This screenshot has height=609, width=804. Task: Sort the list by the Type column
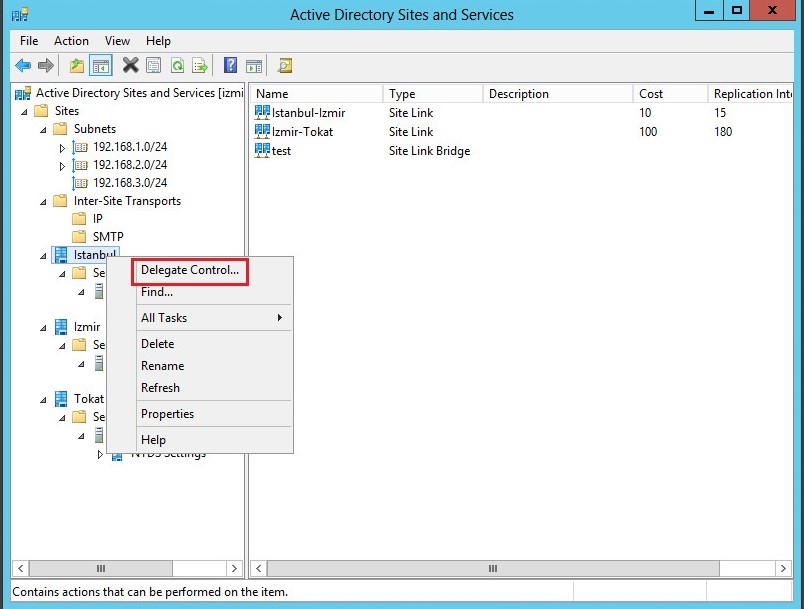click(x=433, y=94)
